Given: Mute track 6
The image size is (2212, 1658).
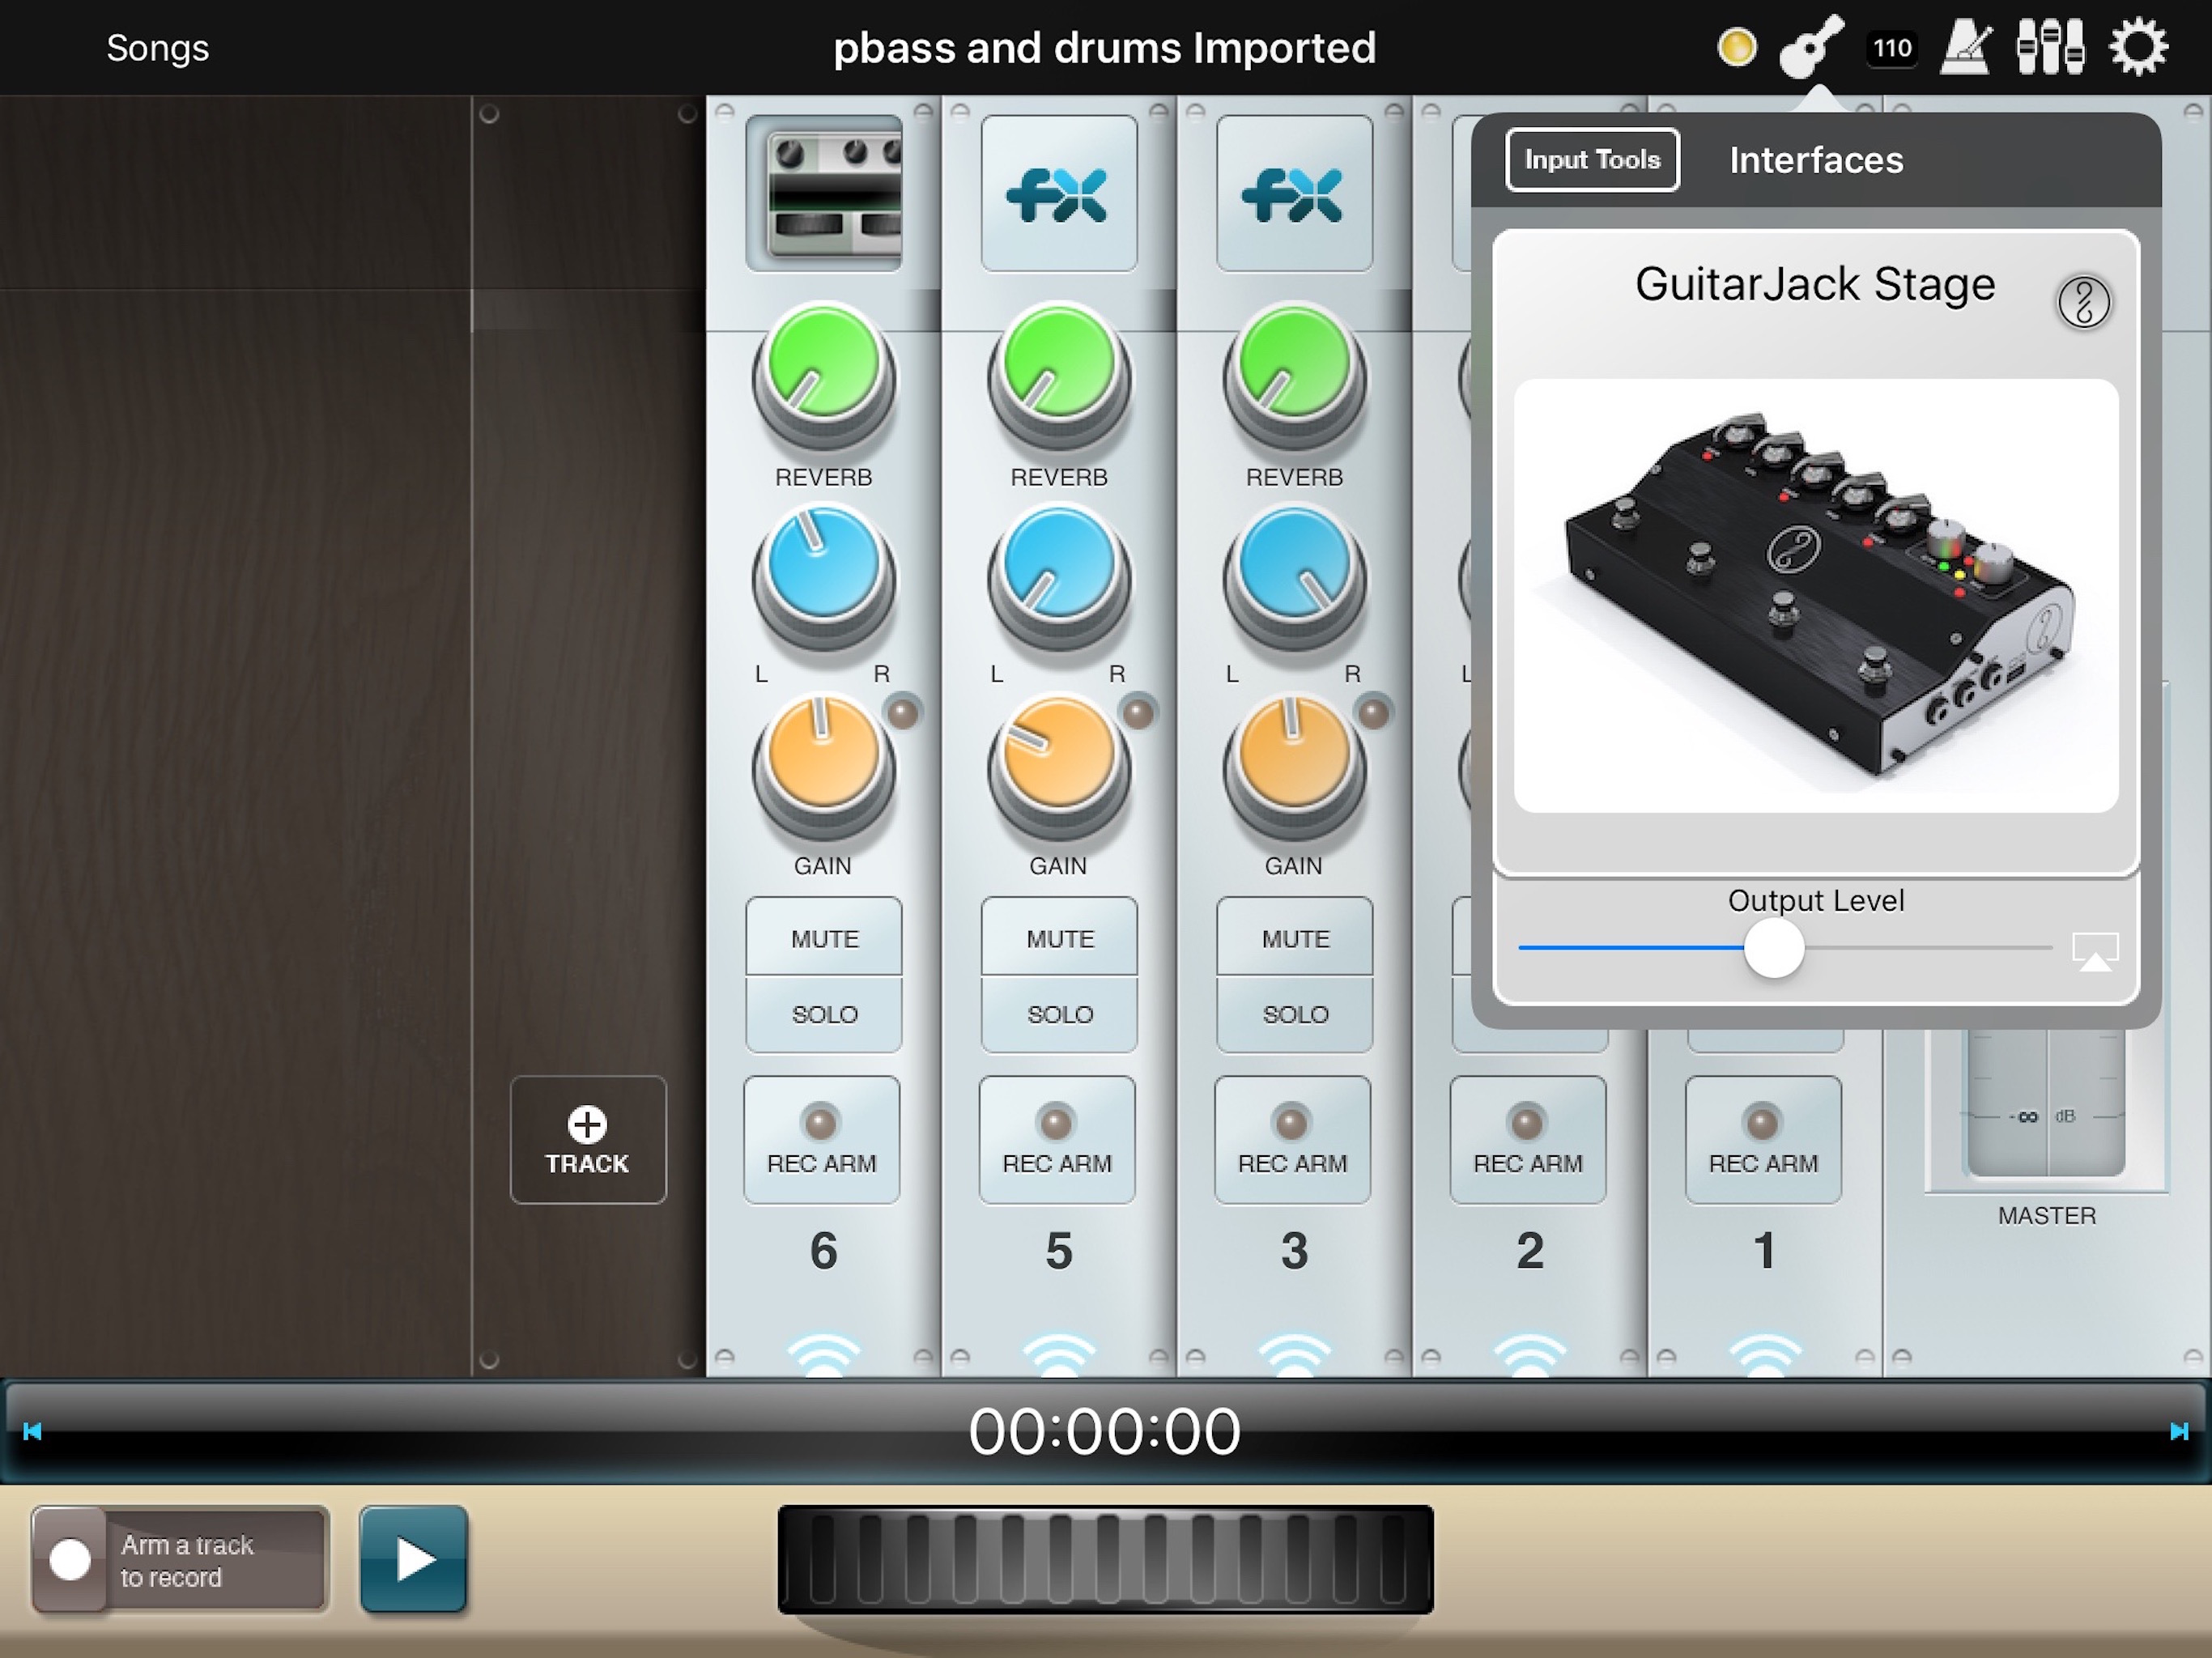Looking at the screenshot, I should pyautogui.click(x=824, y=938).
